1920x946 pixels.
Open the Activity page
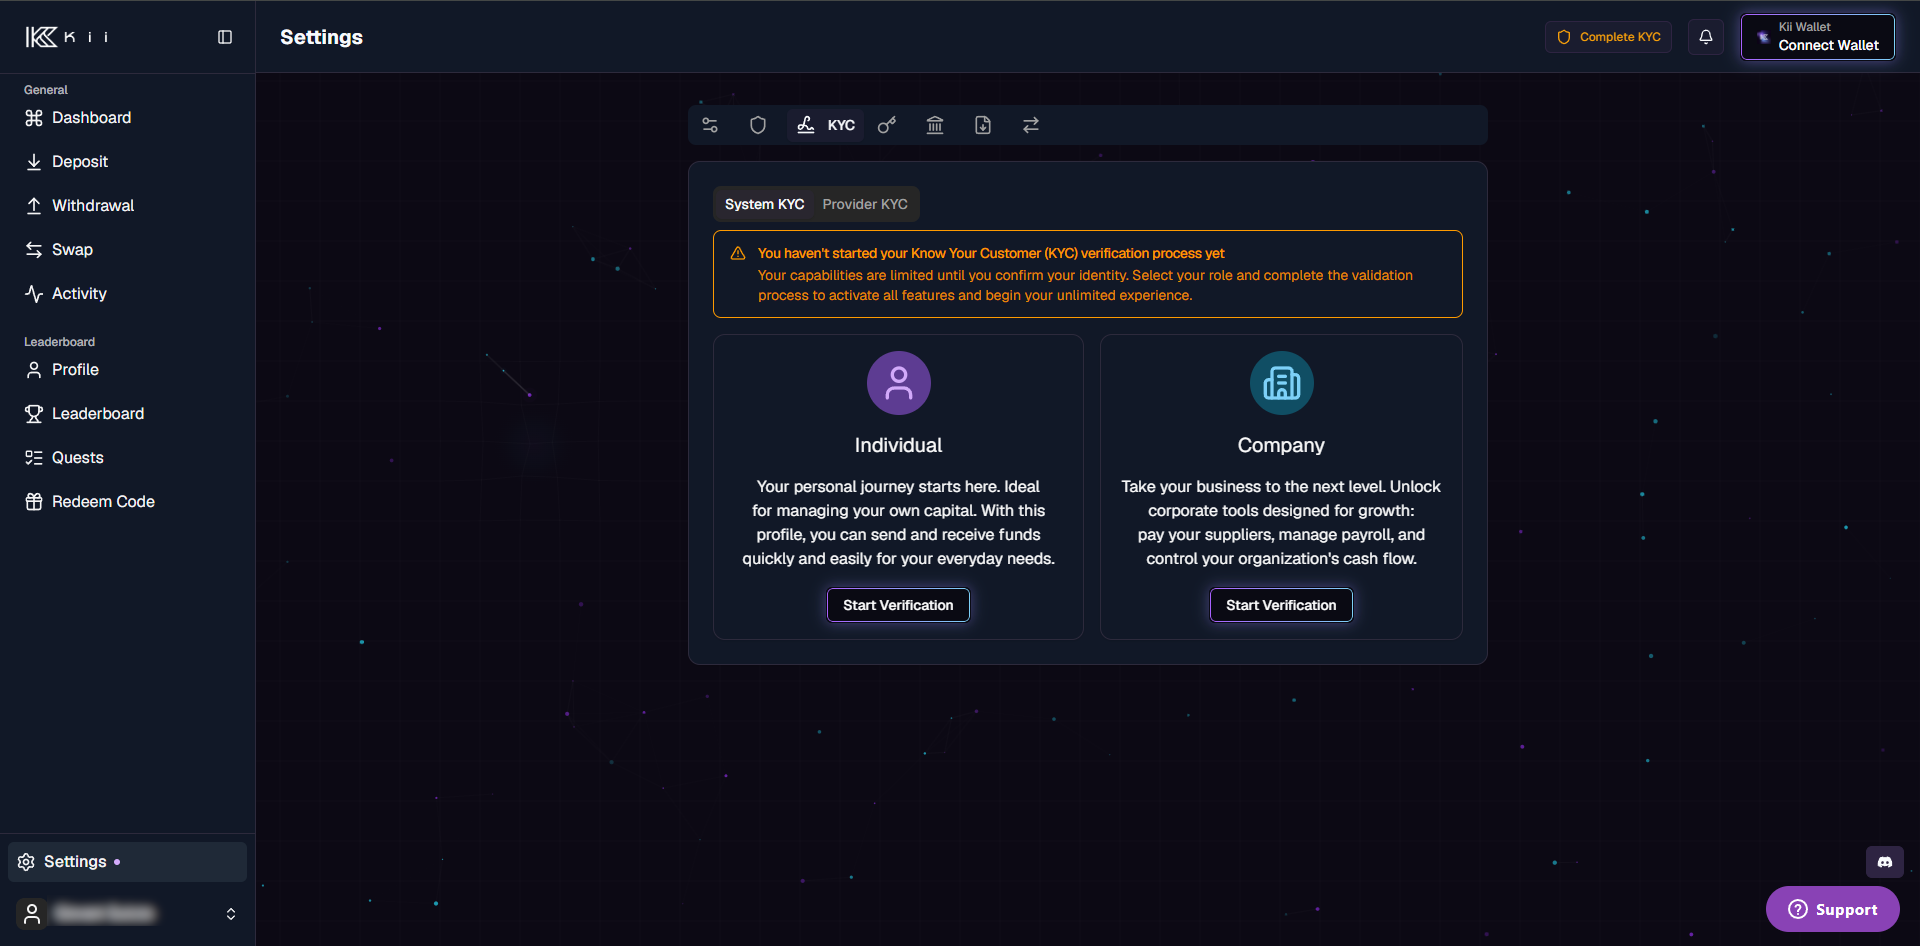[127, 294]
